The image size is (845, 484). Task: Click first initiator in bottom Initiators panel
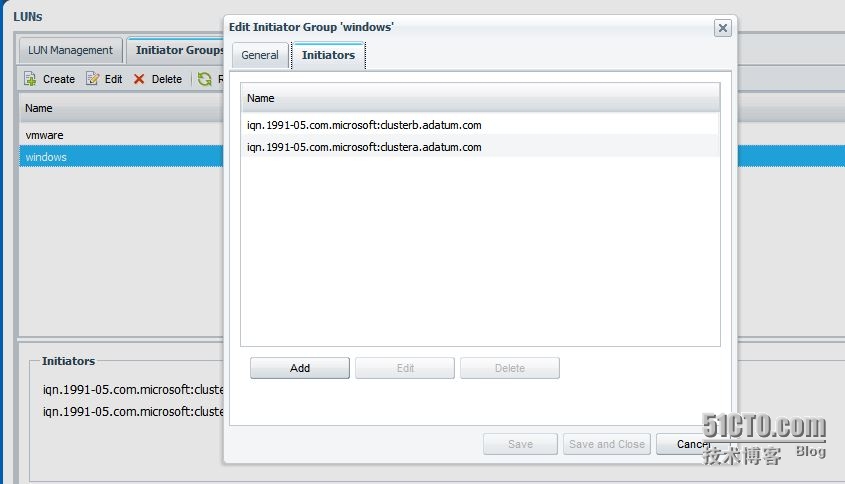tap(133, 389)
